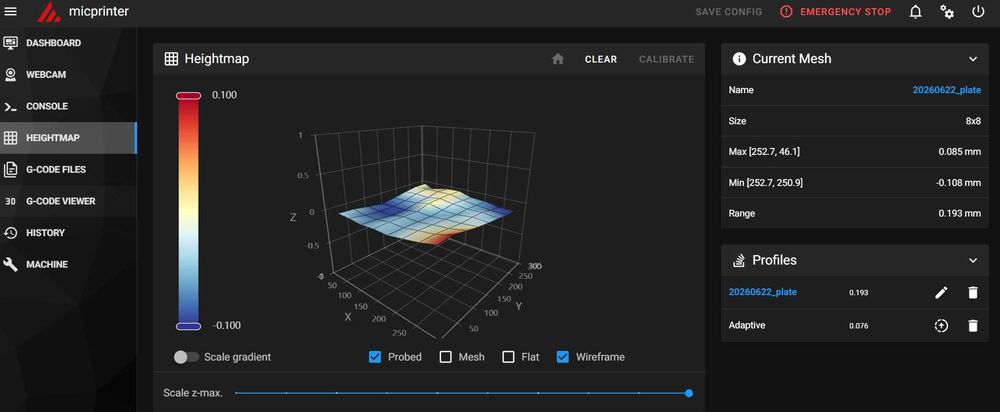
Task: Go to the Console page
Action: tap(68, 107)
